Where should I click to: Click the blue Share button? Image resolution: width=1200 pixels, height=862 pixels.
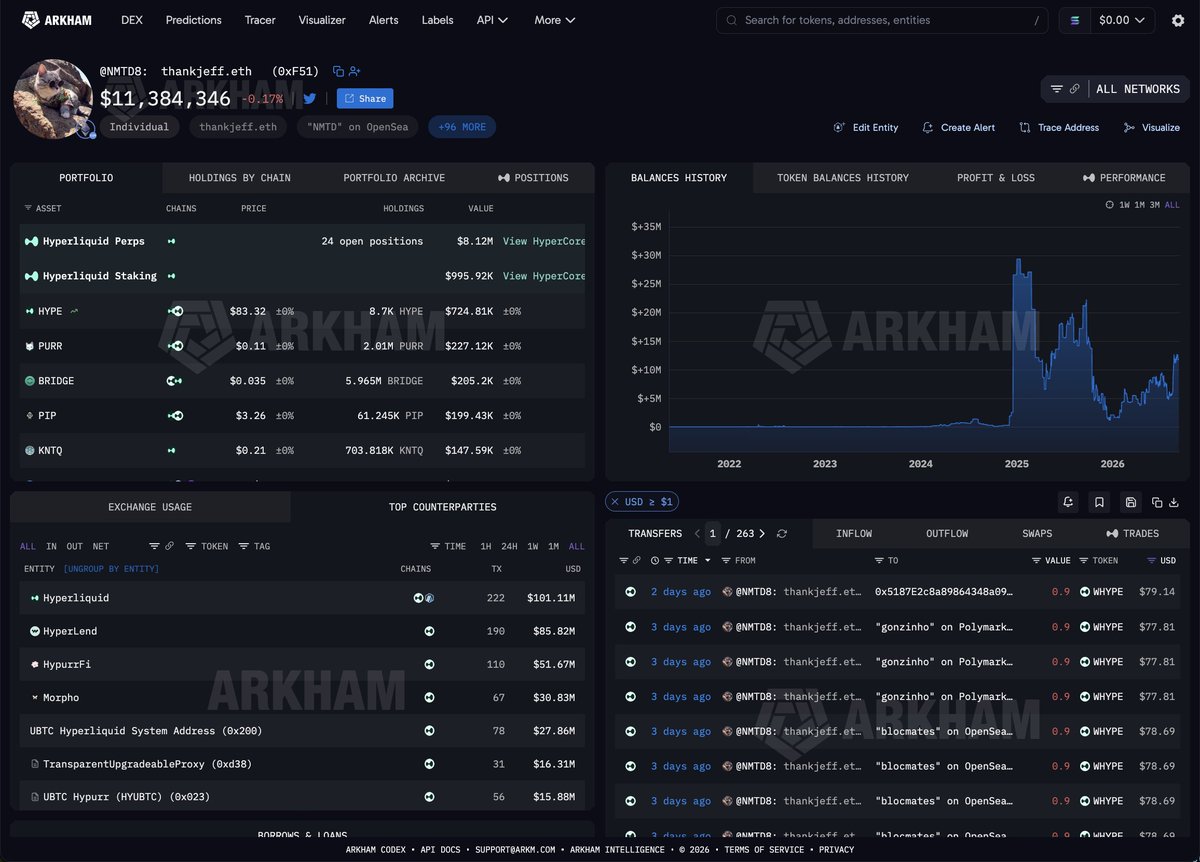click(365, 98)
